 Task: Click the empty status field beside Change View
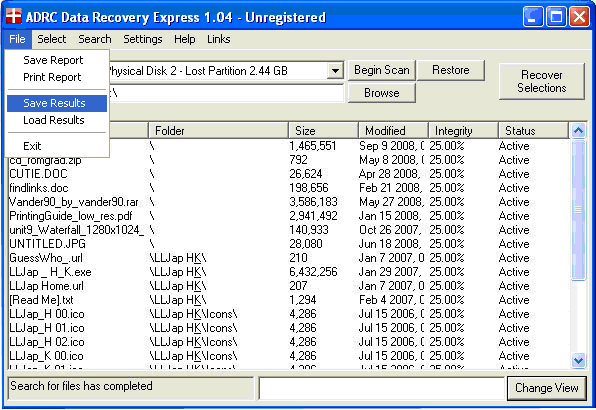(x=382, y=388)
